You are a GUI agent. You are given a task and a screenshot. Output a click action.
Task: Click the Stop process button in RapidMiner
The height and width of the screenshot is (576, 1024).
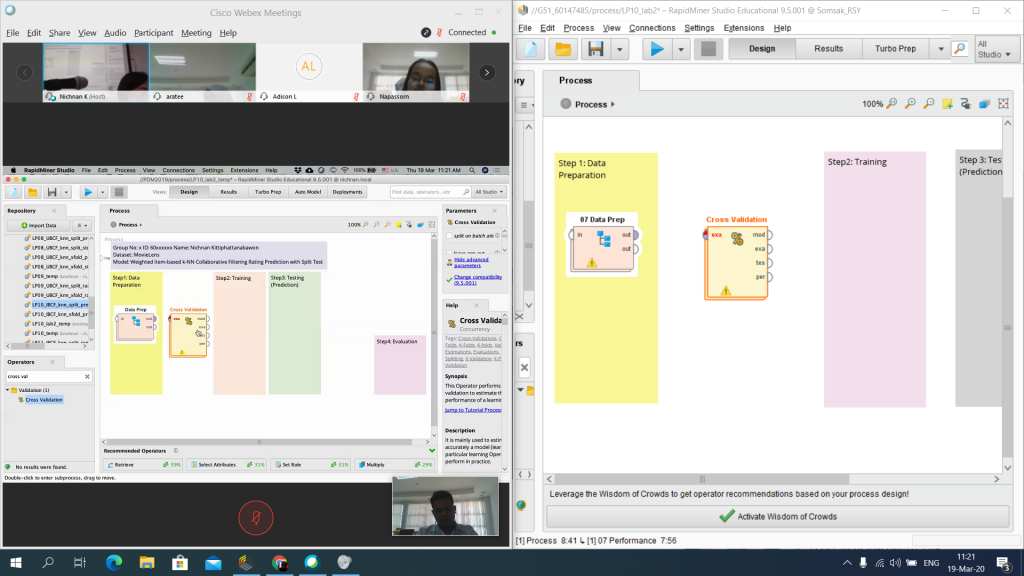pos(708,49)
